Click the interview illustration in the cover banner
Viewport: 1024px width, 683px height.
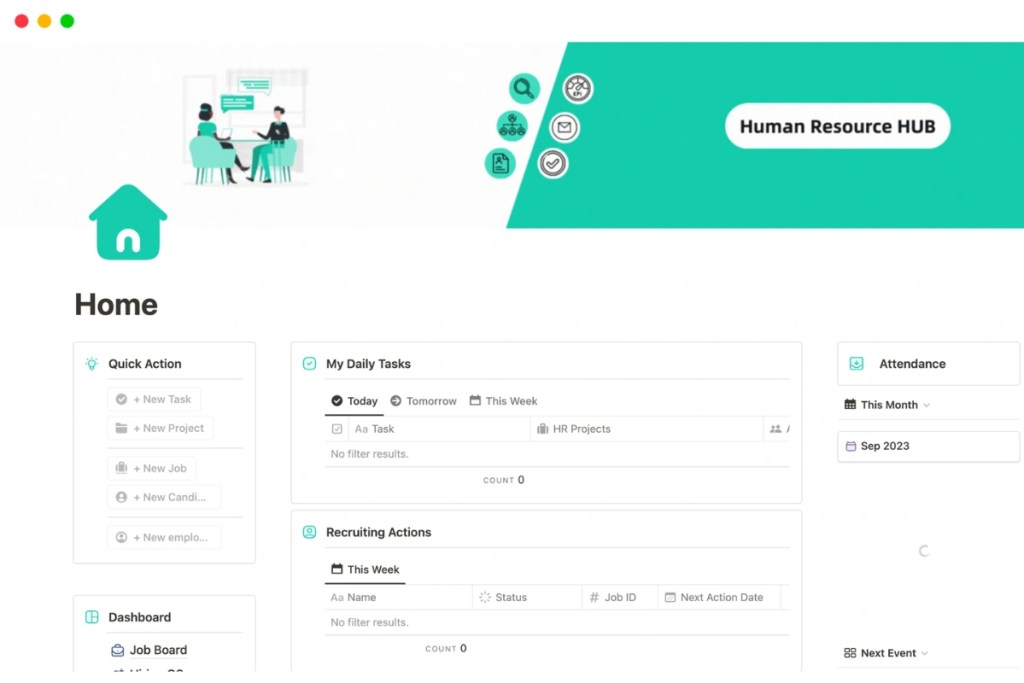click(245, 127)
